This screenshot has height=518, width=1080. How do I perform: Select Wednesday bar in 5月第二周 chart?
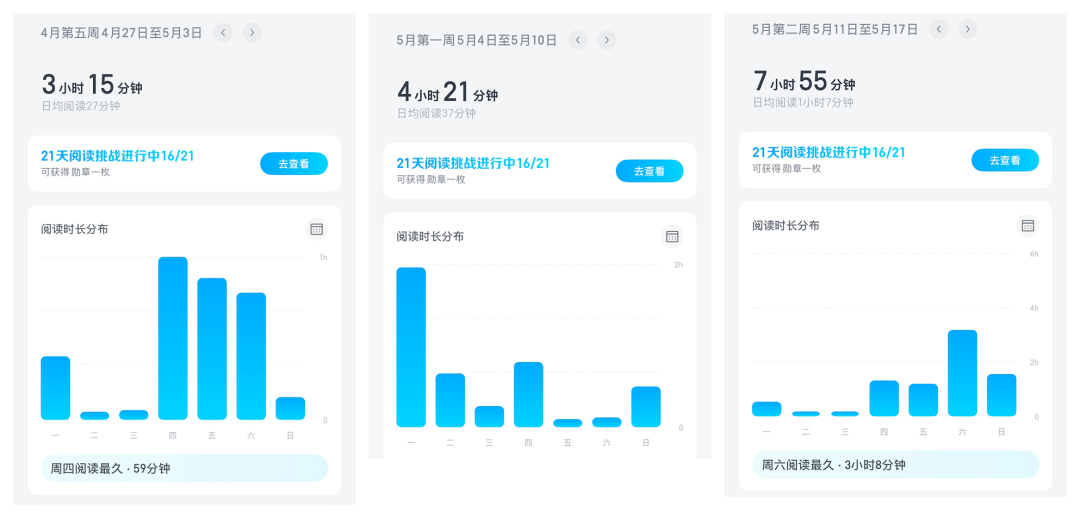(845, 413)
